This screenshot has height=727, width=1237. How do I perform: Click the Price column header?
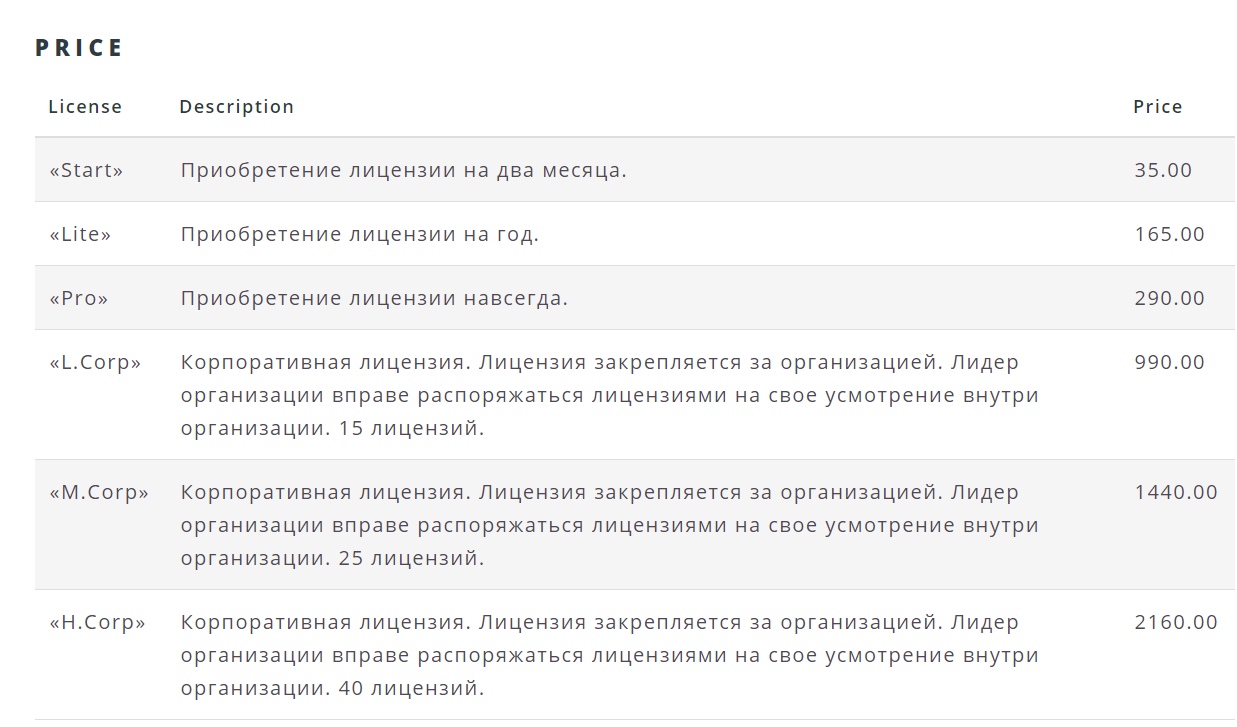[1158, 106]
